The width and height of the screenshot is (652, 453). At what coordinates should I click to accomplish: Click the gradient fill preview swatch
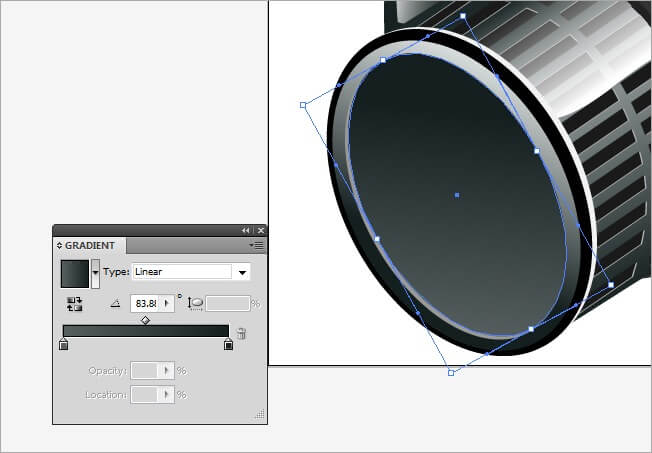click(75, 274)
